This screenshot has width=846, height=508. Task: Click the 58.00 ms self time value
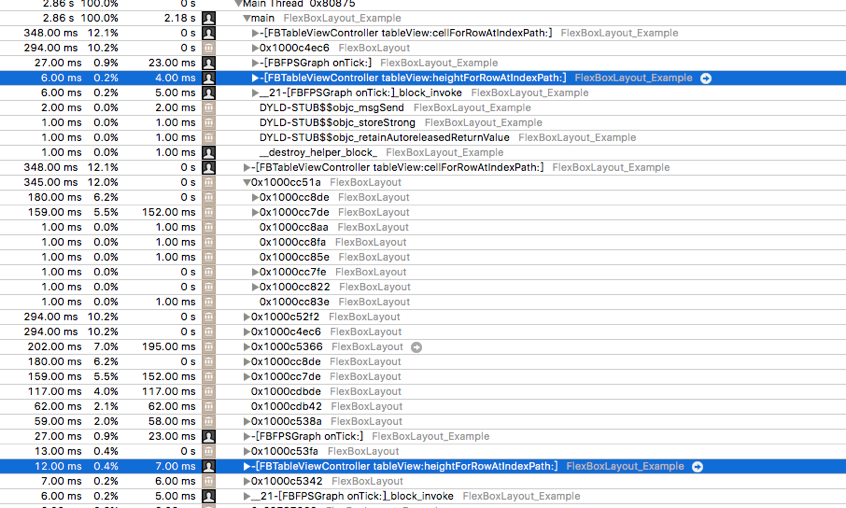point(172,422)
